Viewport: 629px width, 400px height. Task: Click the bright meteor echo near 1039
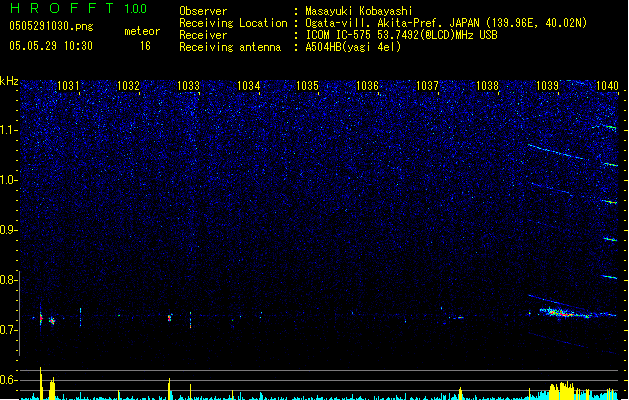(566, 313)
